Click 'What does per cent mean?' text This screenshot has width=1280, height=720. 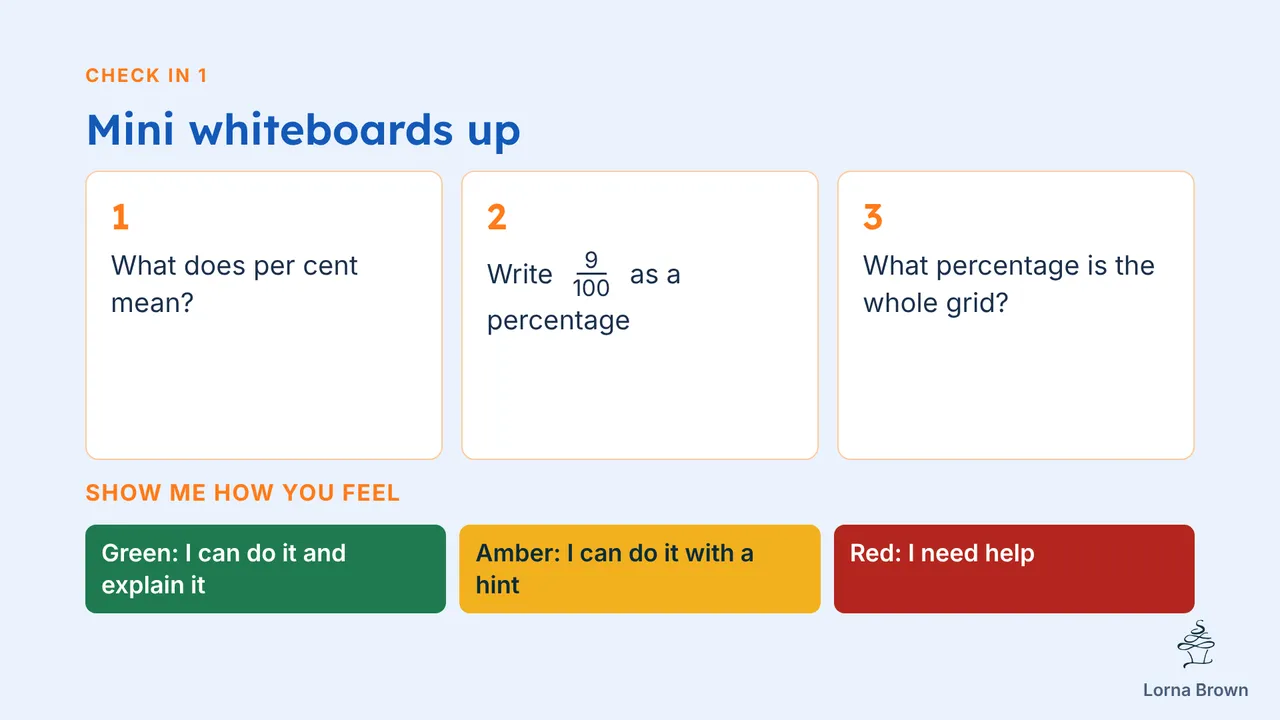pos(234,284)
